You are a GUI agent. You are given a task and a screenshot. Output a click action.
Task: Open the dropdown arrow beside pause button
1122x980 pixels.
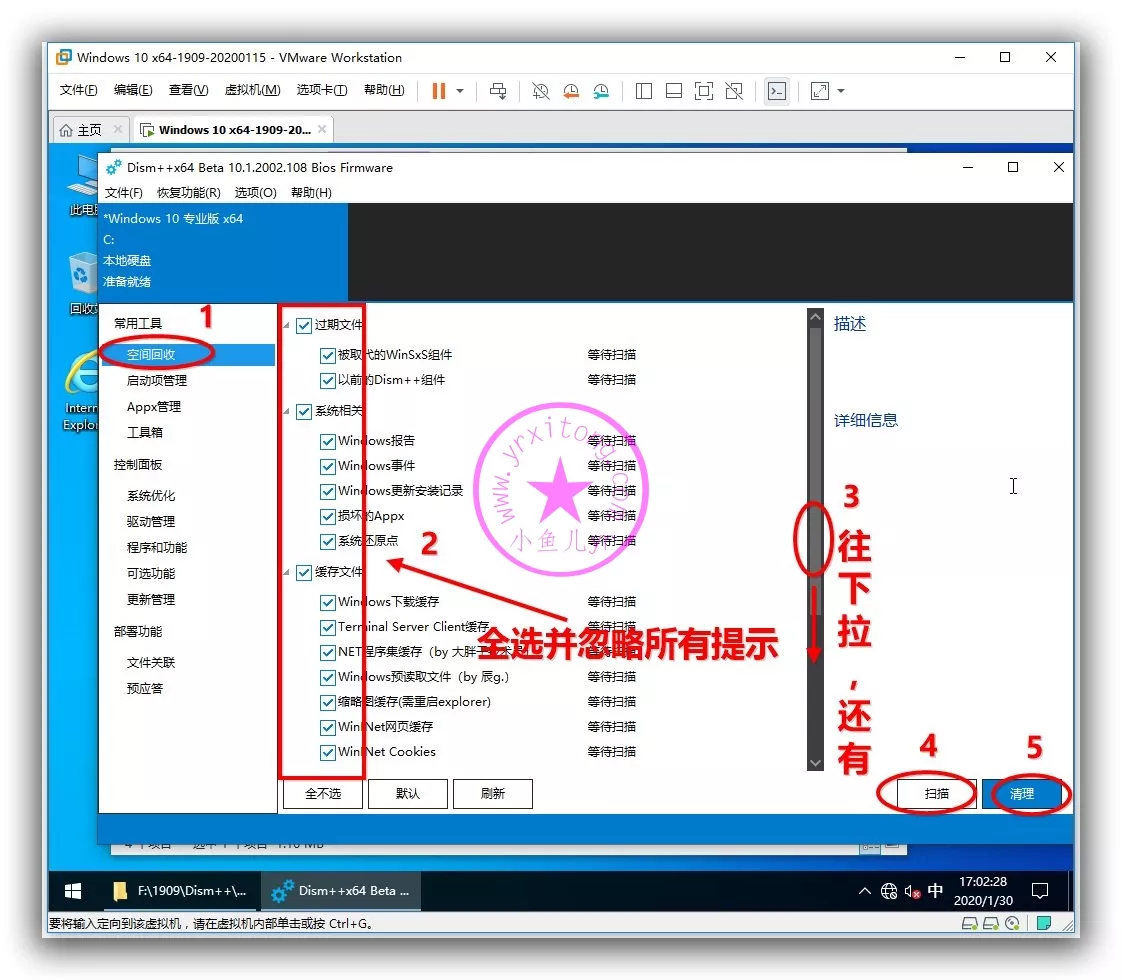[460, 91]
